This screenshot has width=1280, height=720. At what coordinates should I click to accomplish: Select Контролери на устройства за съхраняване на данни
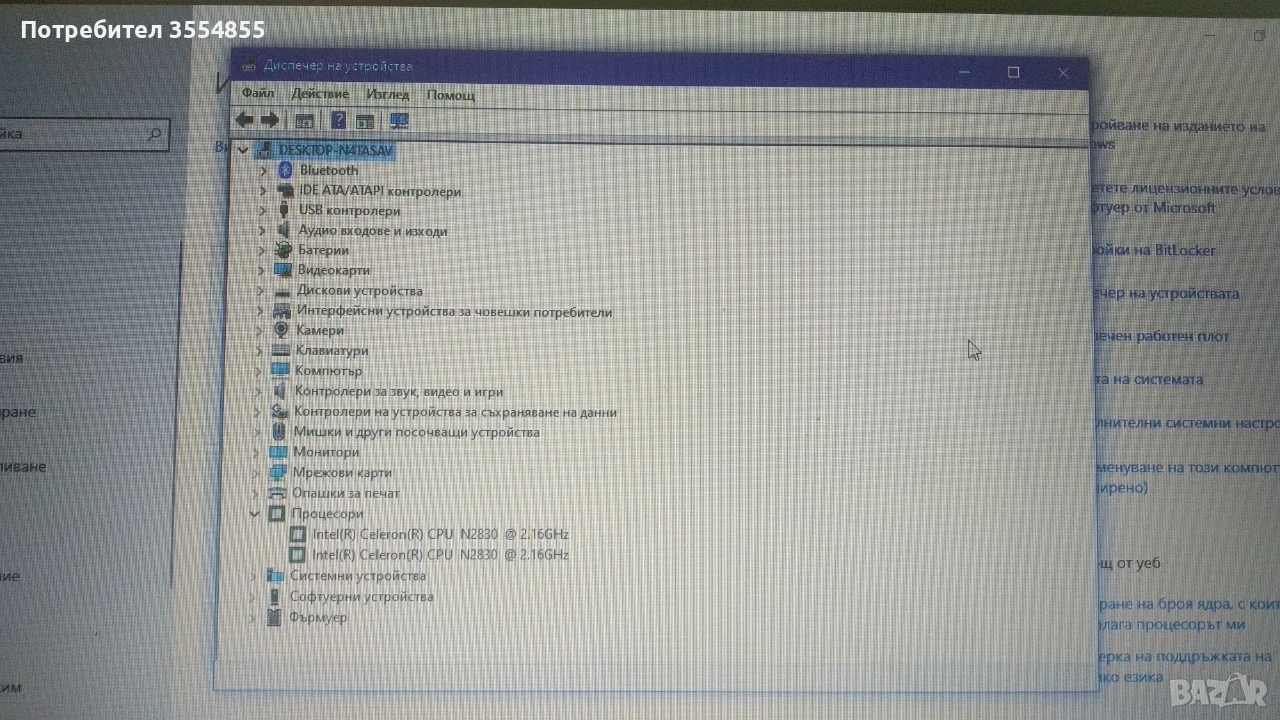[455, 412]
